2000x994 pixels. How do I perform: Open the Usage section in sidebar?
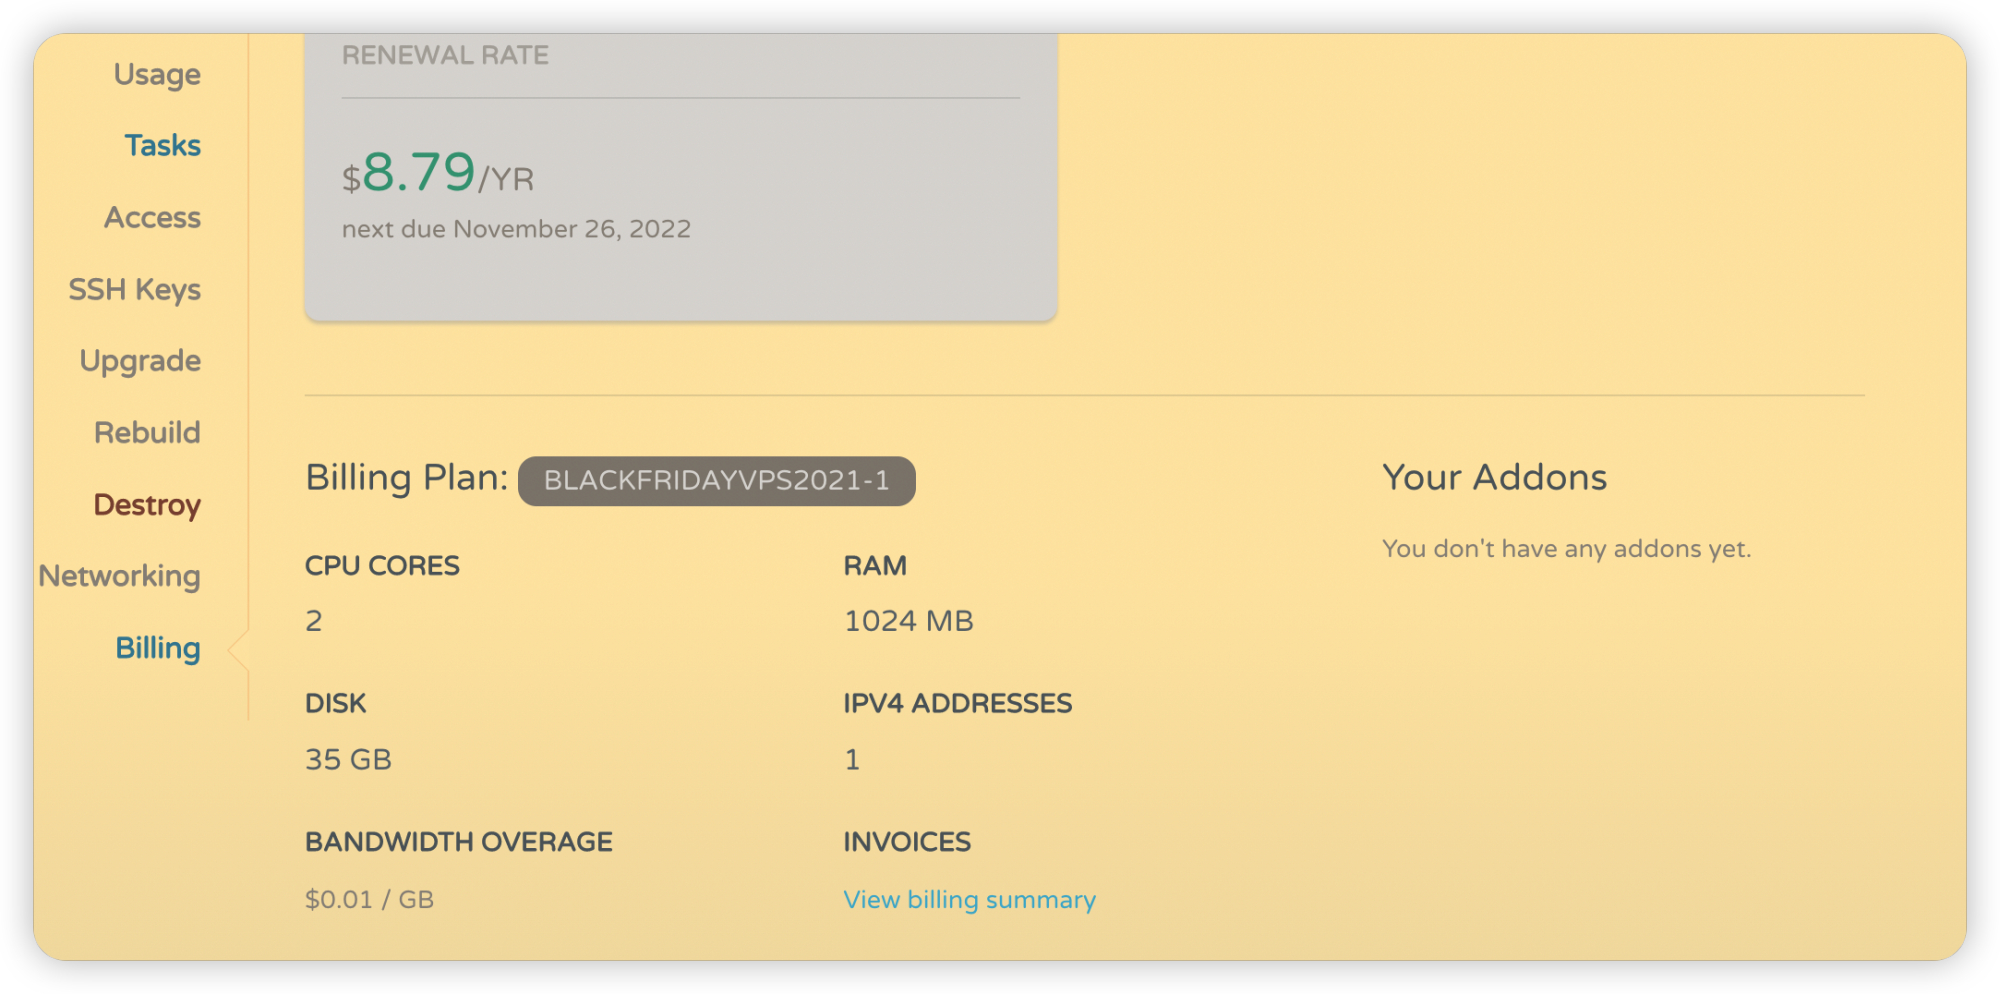click(x=157, y=74)
